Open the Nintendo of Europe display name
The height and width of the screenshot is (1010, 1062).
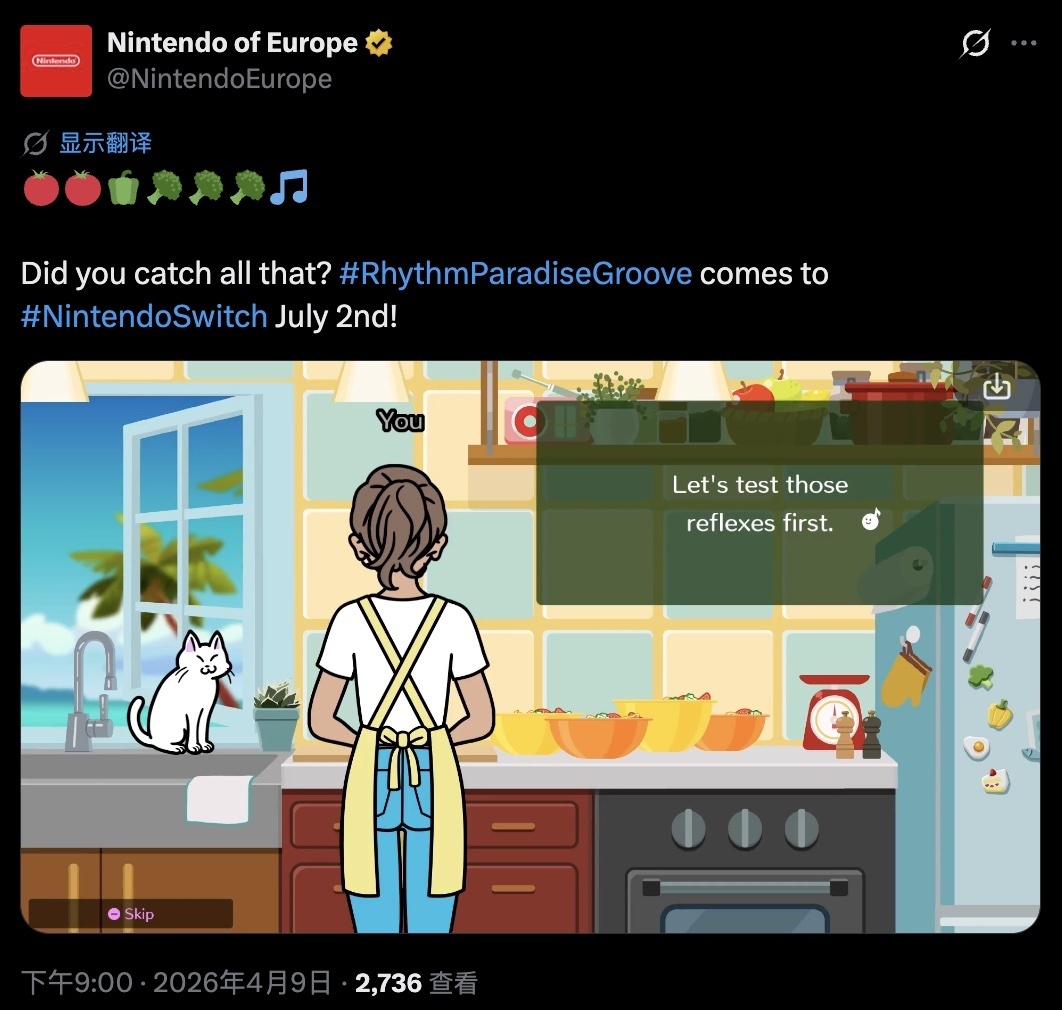pyautogui.click(x=232, y=43)
